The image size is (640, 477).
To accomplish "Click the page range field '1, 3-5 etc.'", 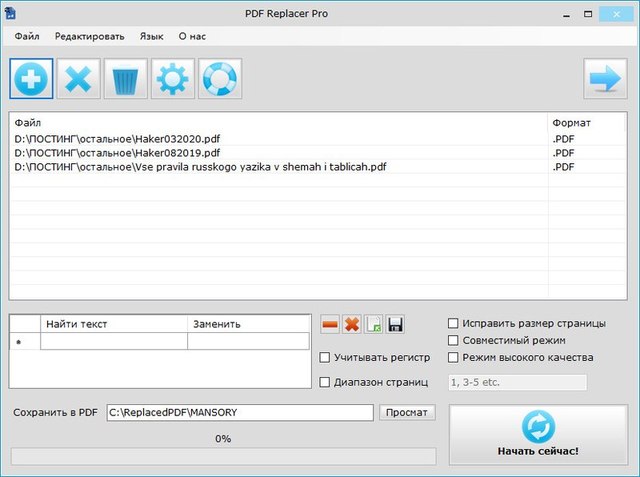I will pos(518,382).
